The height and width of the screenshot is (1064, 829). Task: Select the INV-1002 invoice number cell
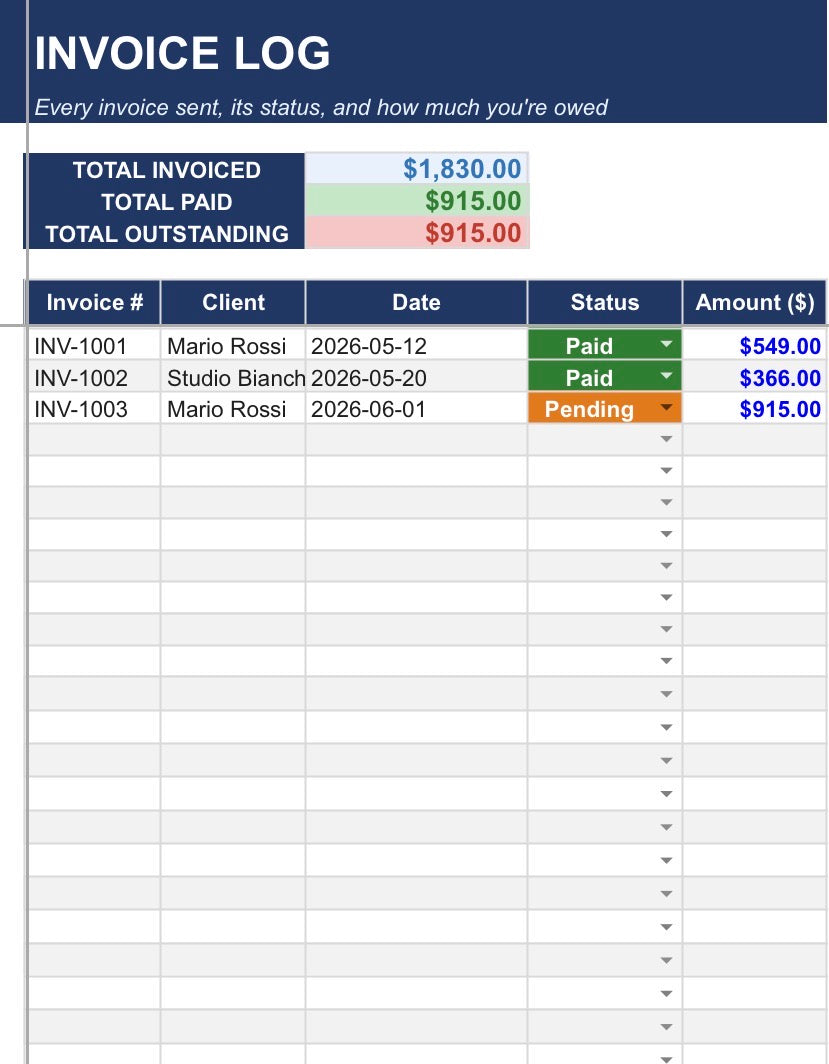(x=94, y=377)
